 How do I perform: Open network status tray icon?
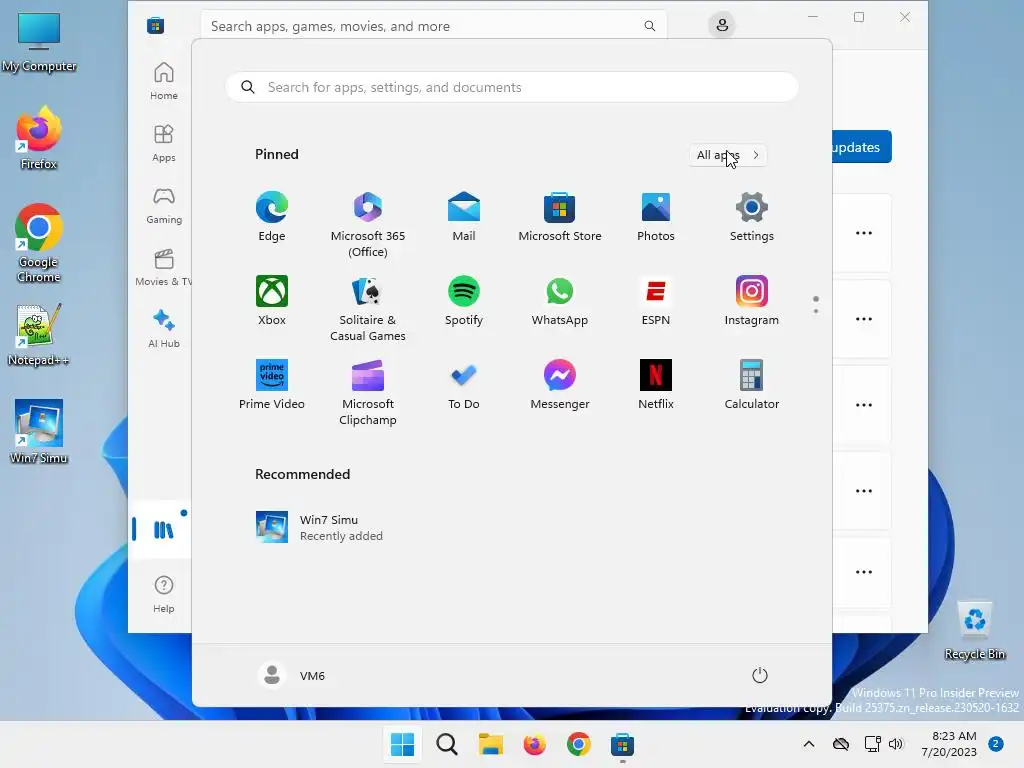[x=872, y=744]
